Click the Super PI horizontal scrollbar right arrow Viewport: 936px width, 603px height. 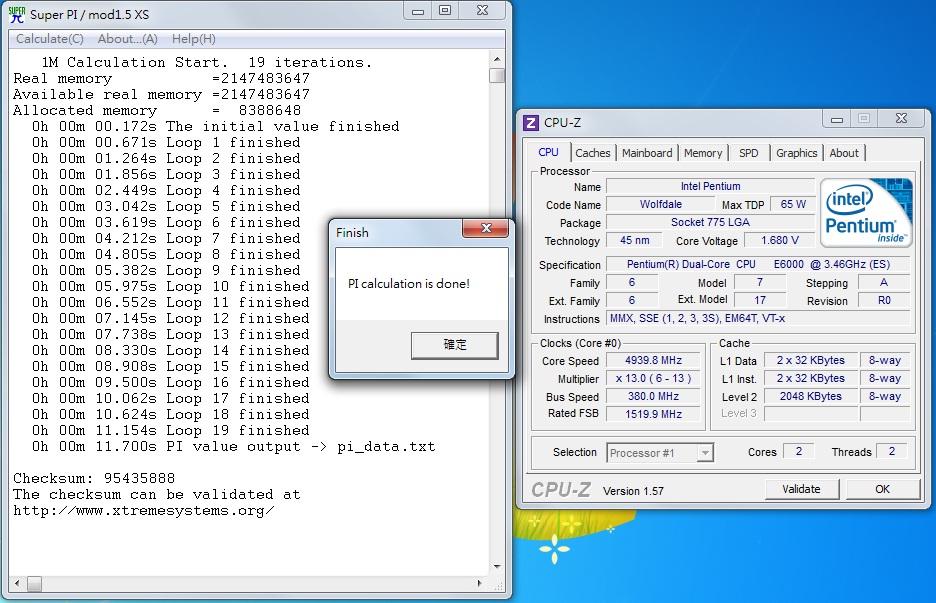[x=479, y=583]
